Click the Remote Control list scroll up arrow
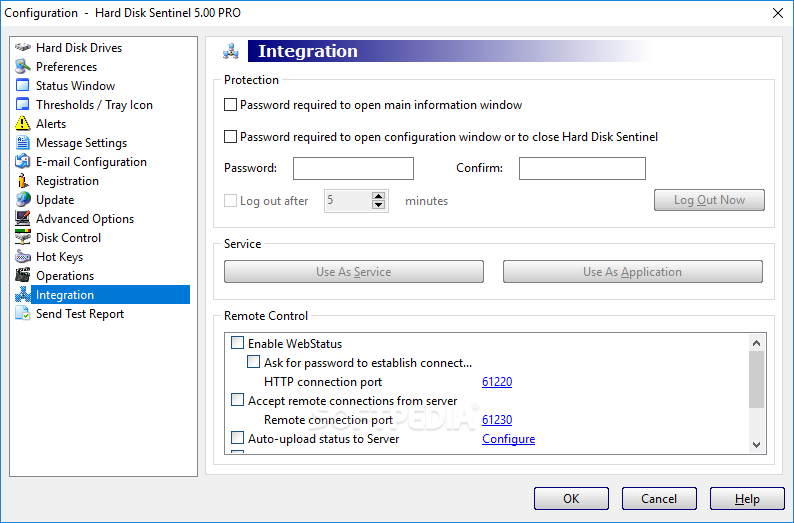Viewport: 794px width, 523px height. [x=757, y=343]
